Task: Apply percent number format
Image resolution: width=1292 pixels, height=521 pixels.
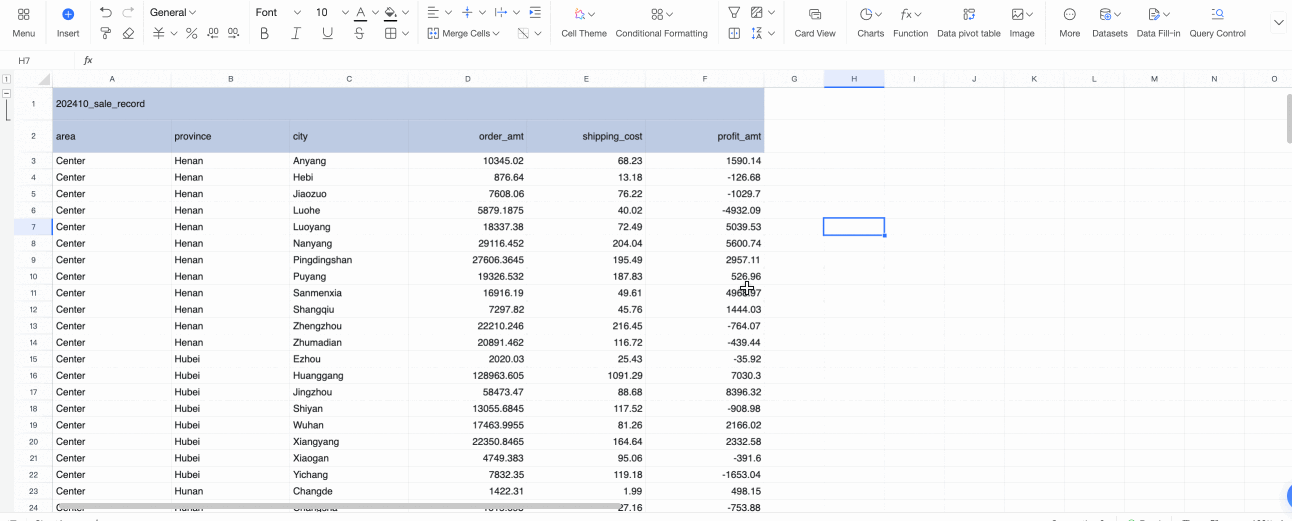Action: point(192,33)
